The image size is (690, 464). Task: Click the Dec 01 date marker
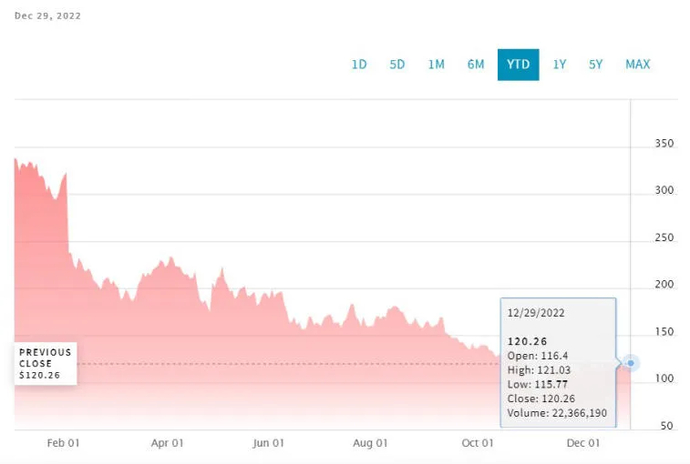click(582, 443)
